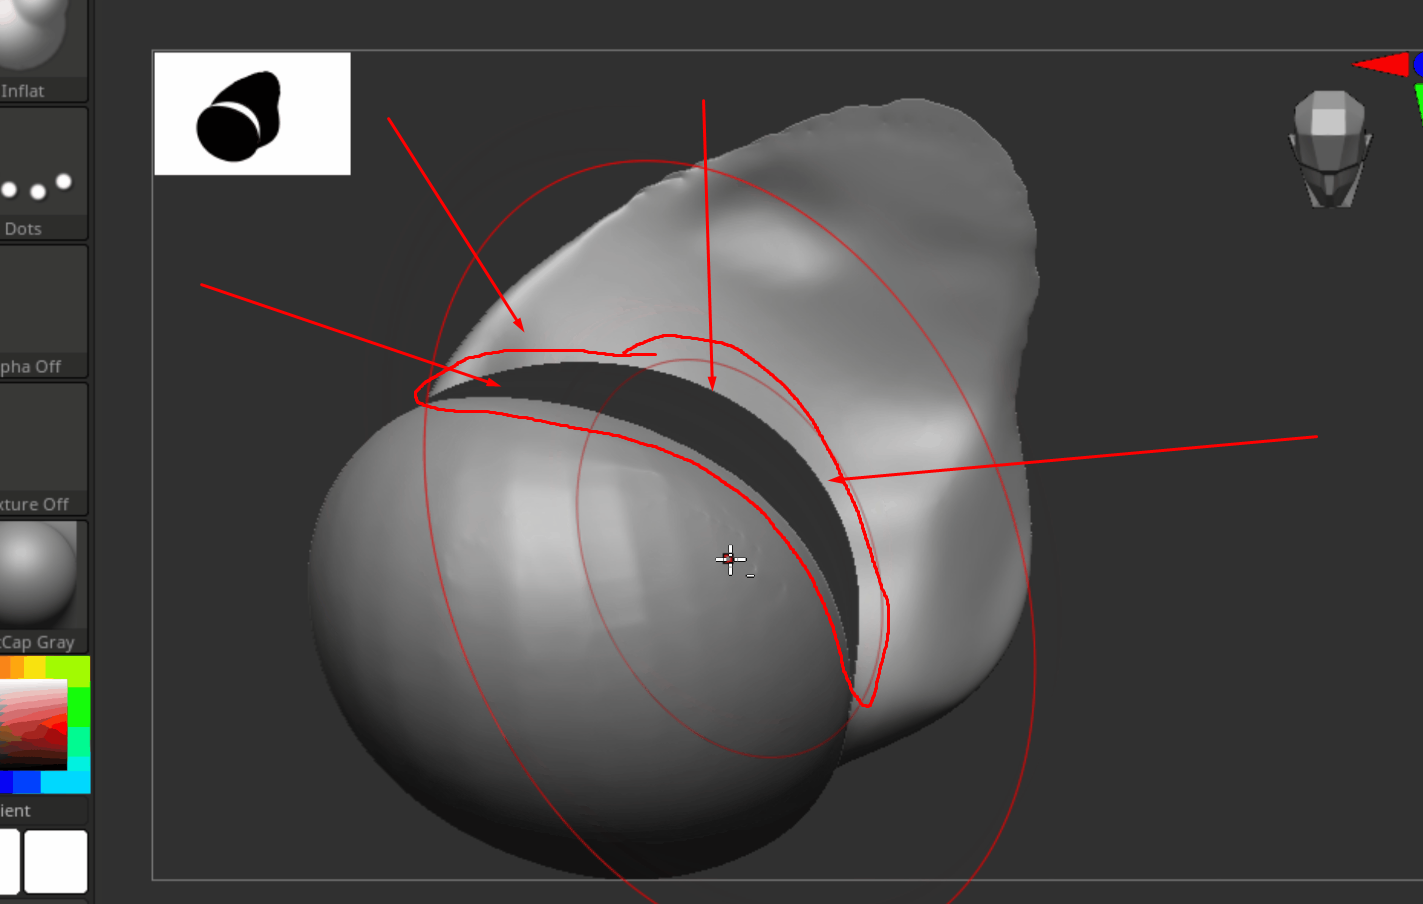Click the white main color swatch
Image resolution: width=1423 pixels, height=904 pixels.
click(x=56, y=861)
